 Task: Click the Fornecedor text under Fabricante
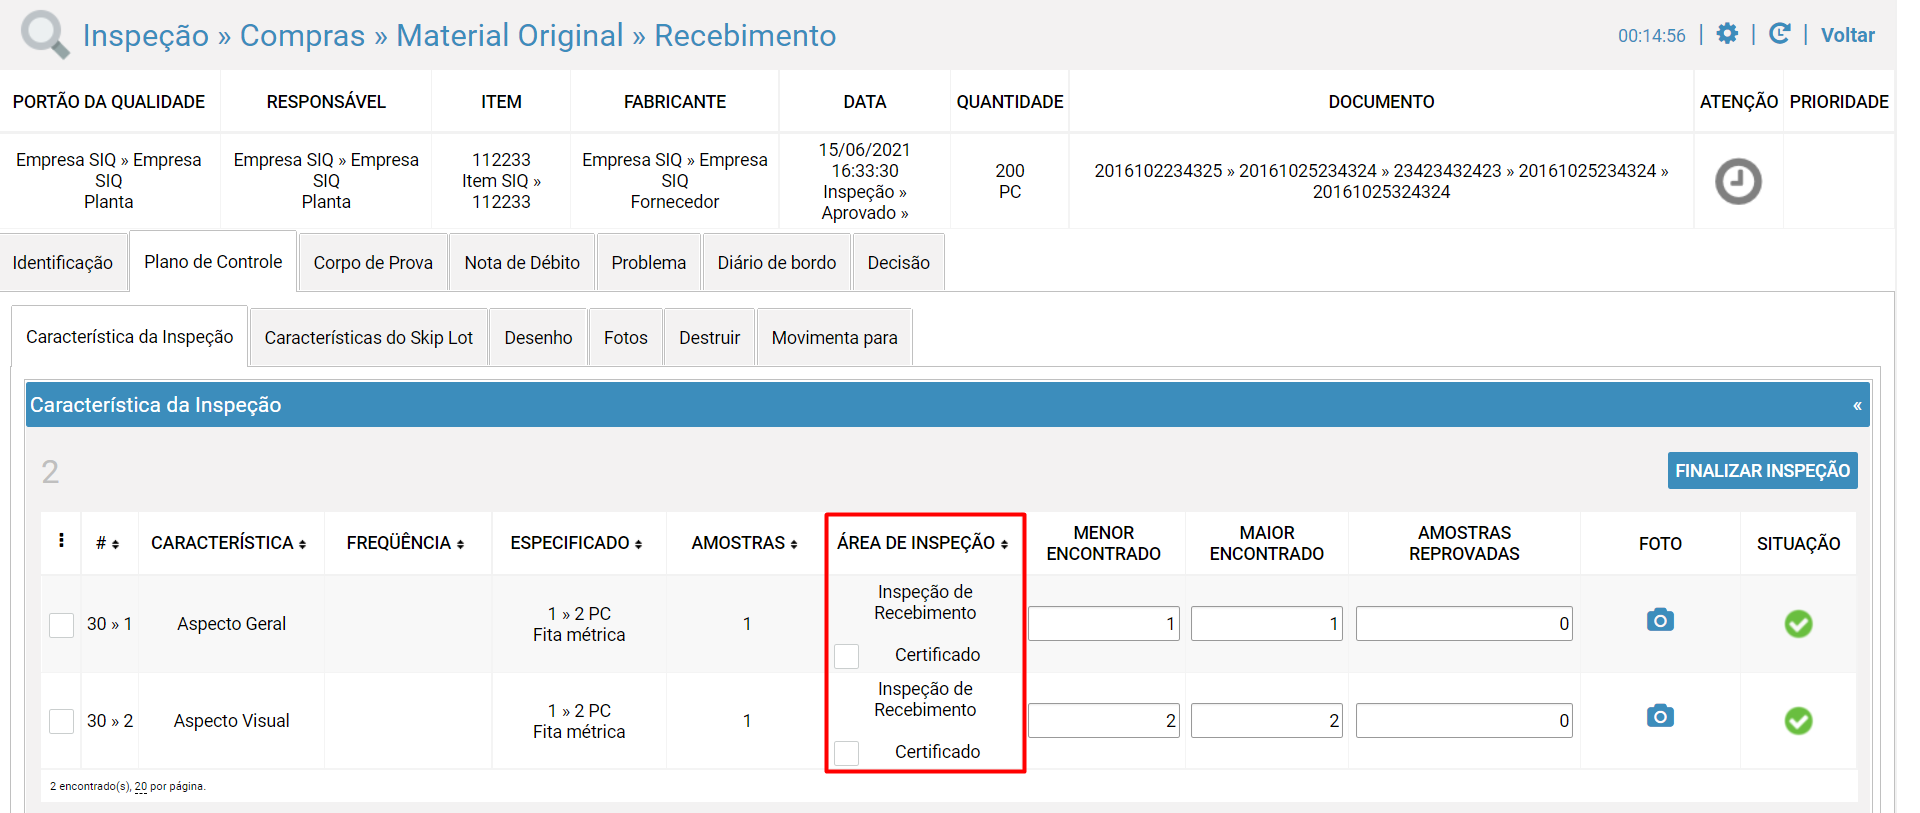[675, 202]
